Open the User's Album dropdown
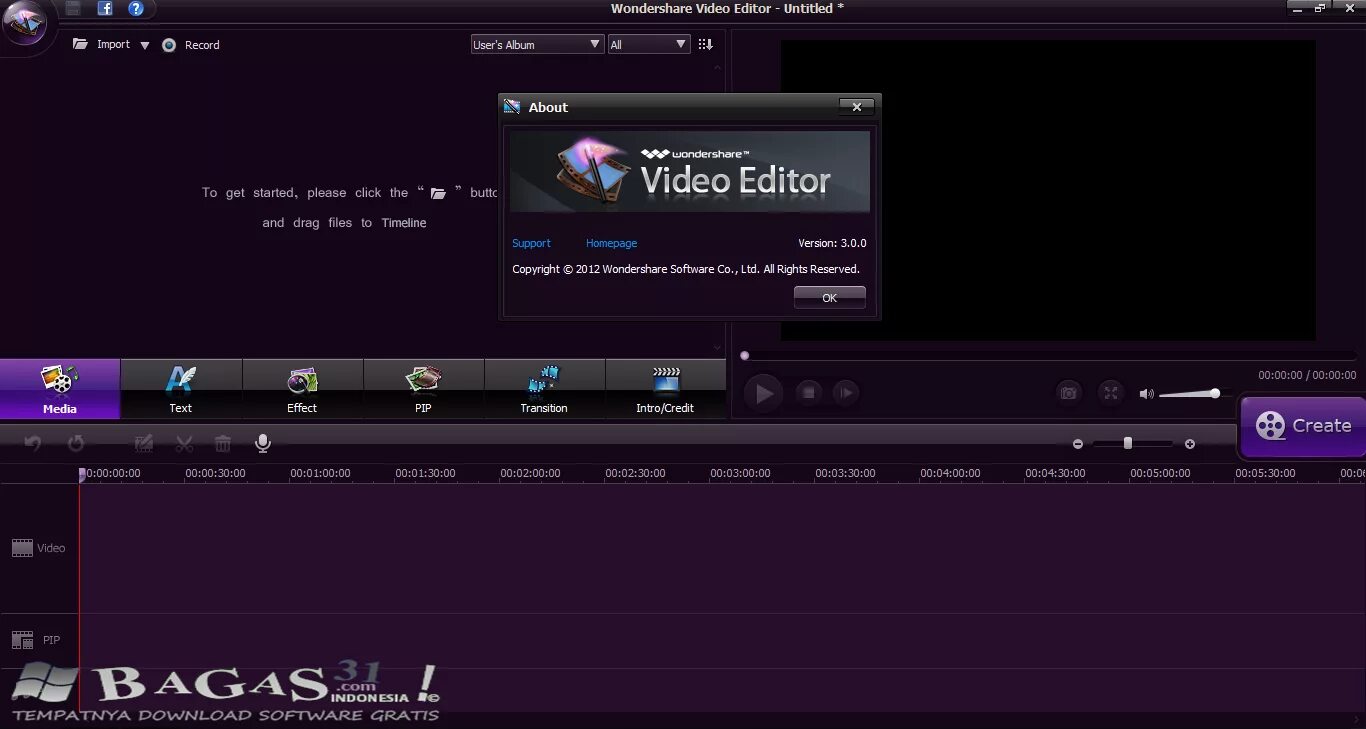 coord(538,44)
